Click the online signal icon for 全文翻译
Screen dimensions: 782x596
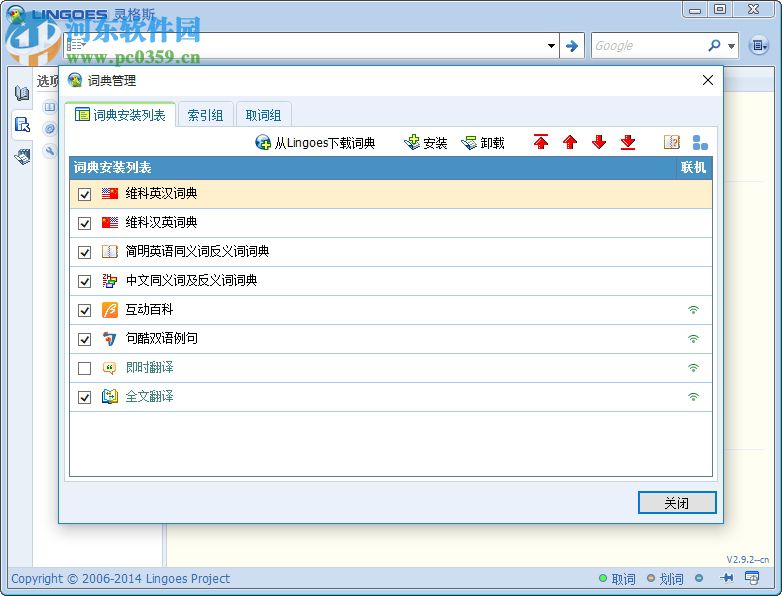[693, 397]
